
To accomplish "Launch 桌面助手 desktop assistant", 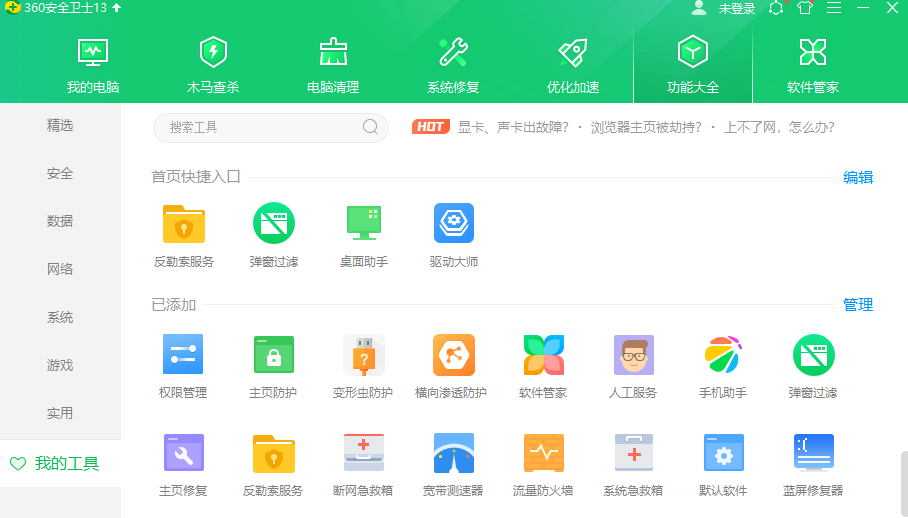I will 363,224.
